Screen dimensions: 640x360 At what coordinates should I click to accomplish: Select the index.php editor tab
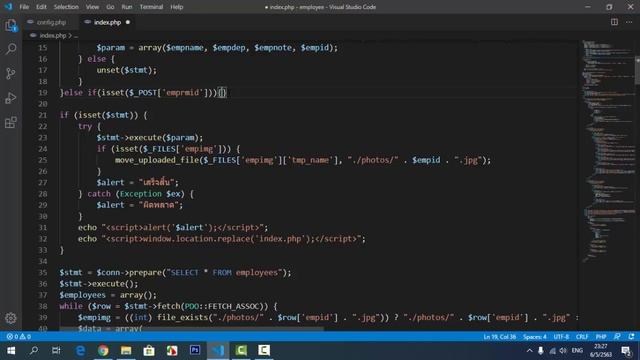107,22
